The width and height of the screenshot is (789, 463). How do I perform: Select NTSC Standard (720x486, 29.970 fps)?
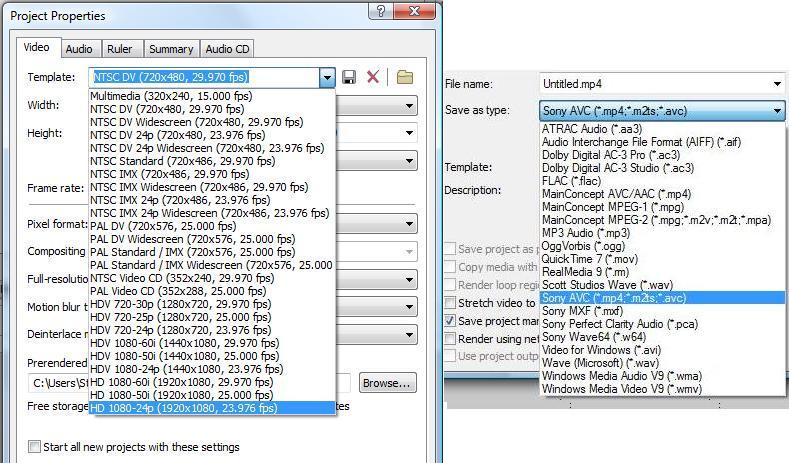click(212, 161)
